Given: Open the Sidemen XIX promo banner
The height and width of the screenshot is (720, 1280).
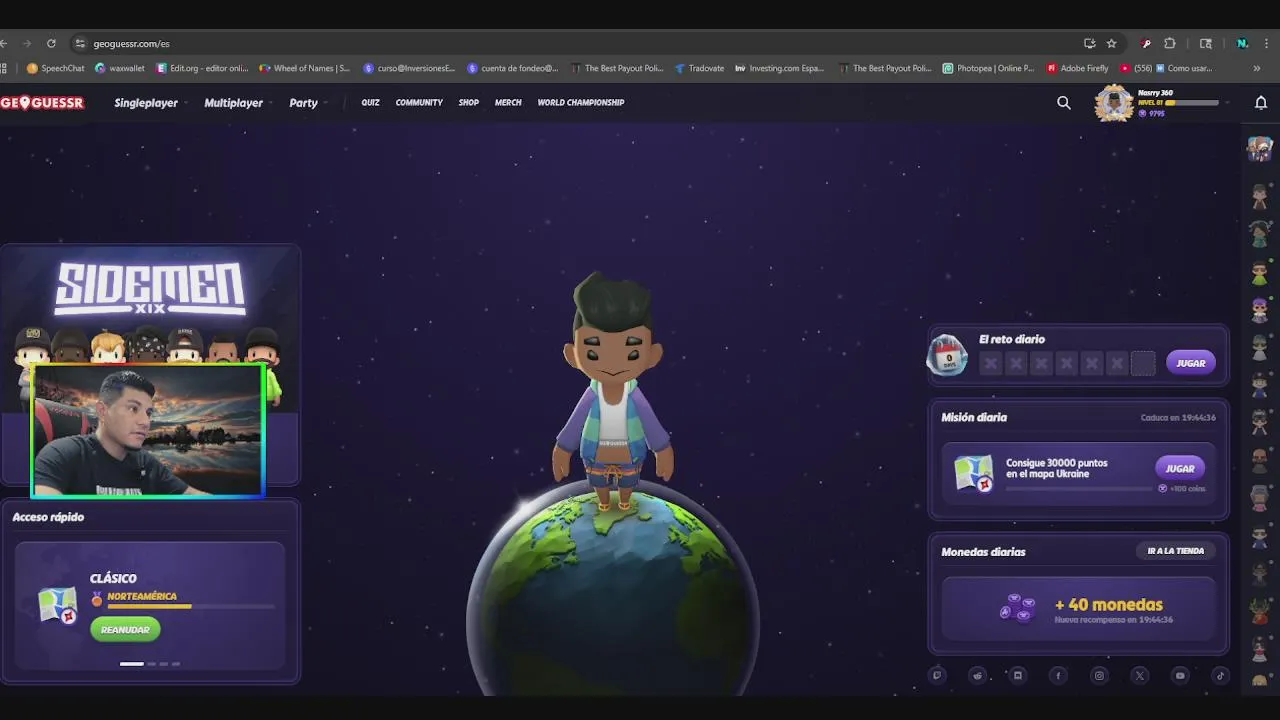Looking at the screenshot, I should [150, 363].
